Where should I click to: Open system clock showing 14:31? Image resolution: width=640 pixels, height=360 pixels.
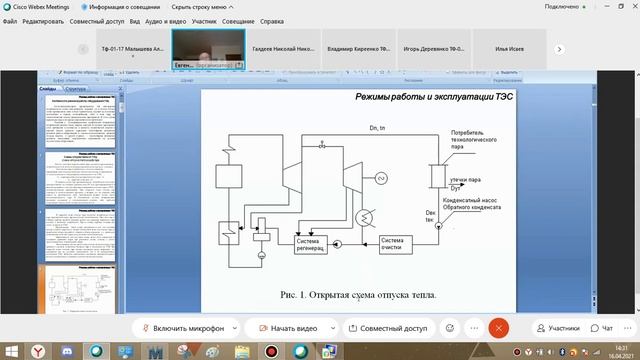(x=621, y=352)
